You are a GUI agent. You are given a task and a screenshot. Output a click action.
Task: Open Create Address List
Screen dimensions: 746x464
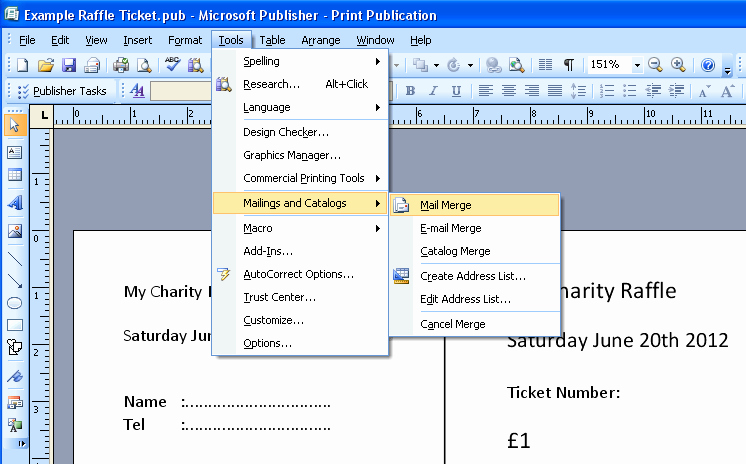[x=474, y=276]
